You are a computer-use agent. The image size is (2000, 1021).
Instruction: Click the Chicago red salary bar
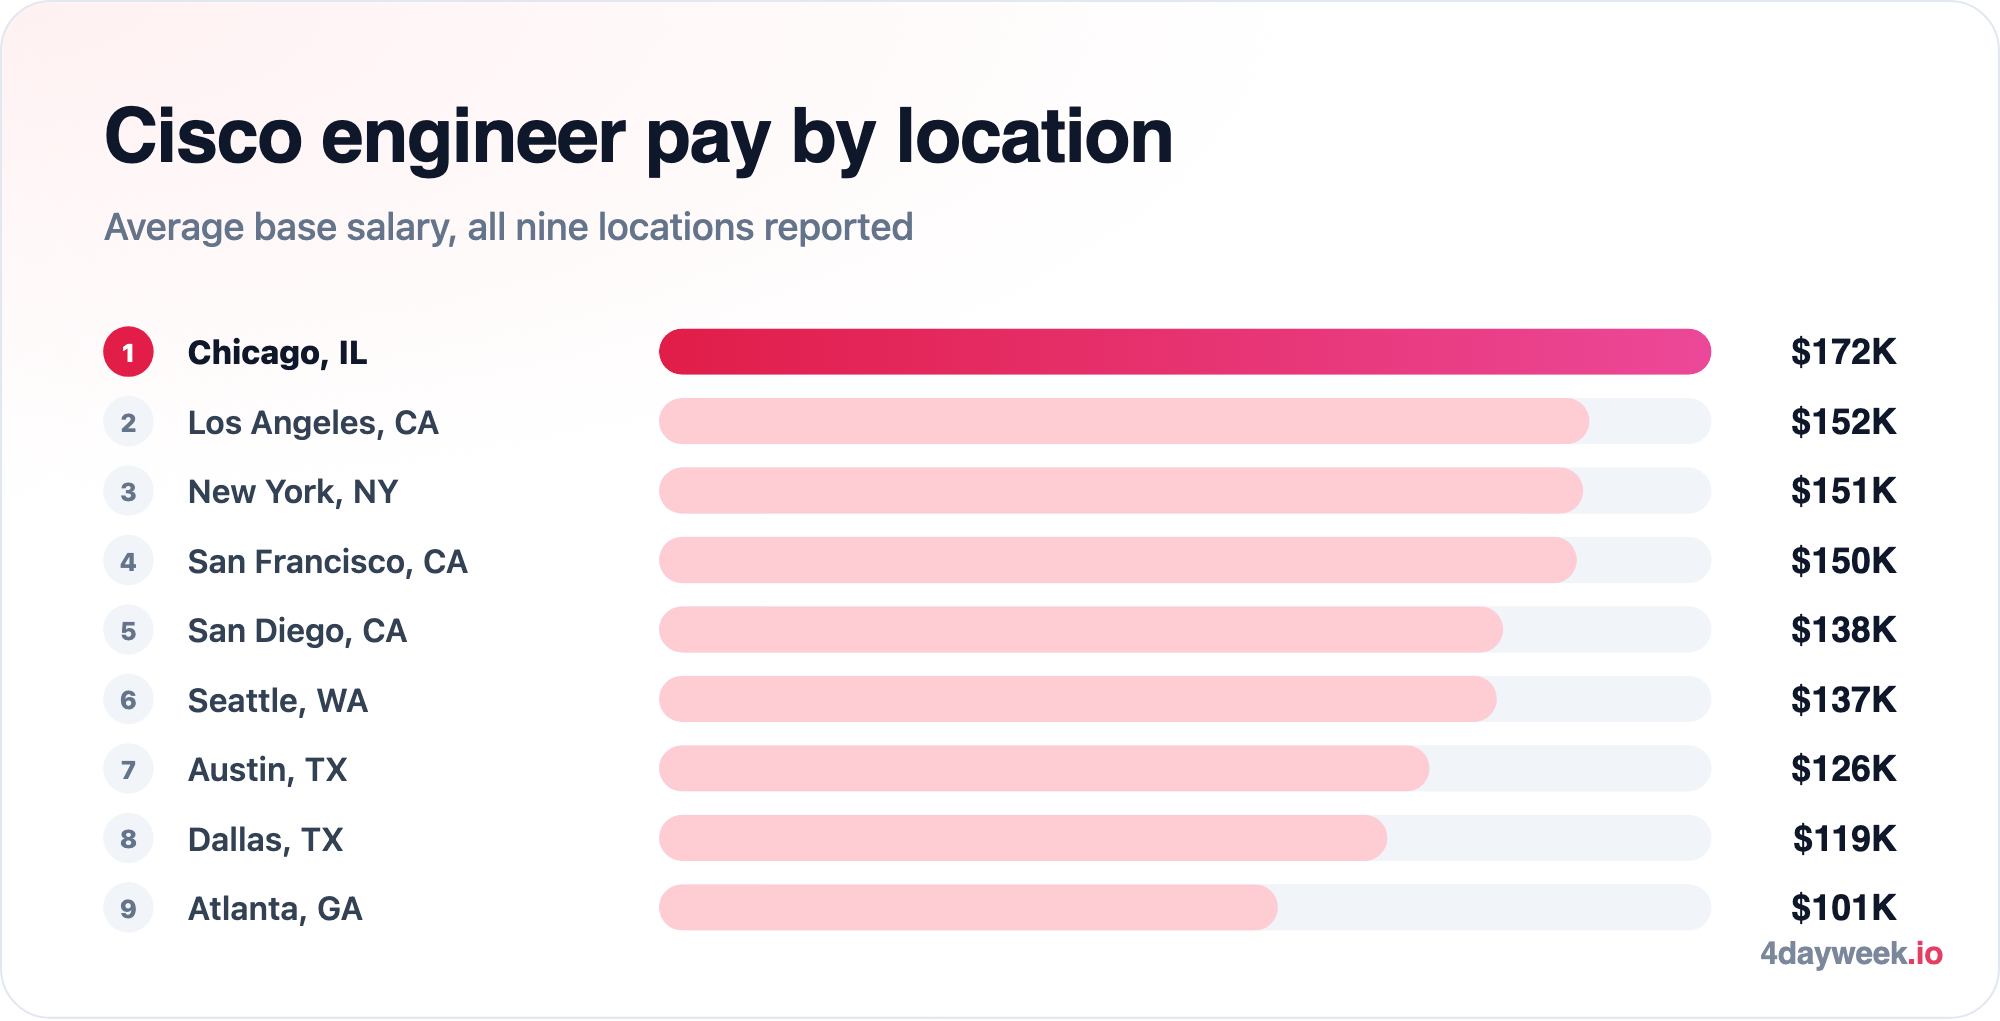1185,352
